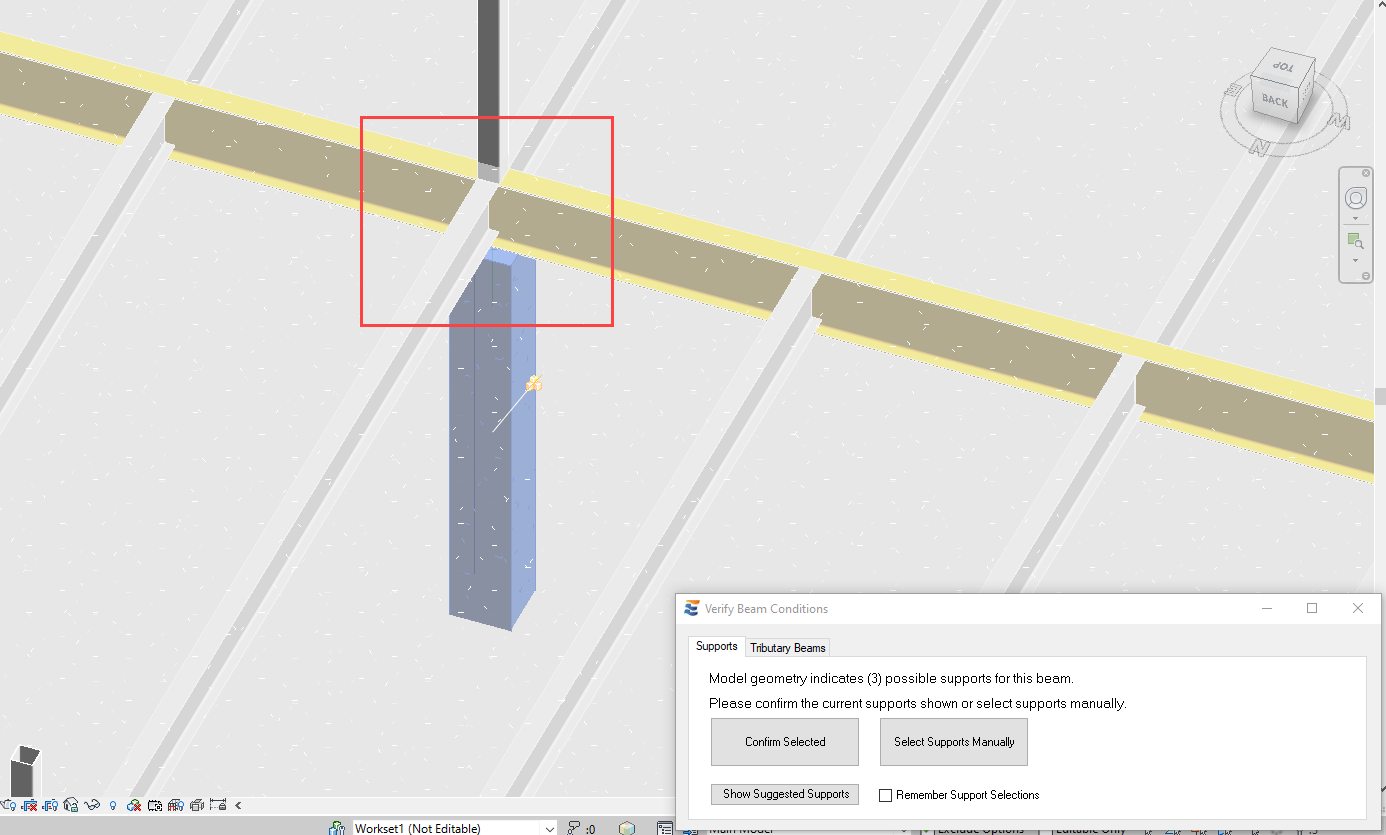Toggle Reveal Hidden Elements light bulb
The image size is (1386, 835).
(113, 805)
